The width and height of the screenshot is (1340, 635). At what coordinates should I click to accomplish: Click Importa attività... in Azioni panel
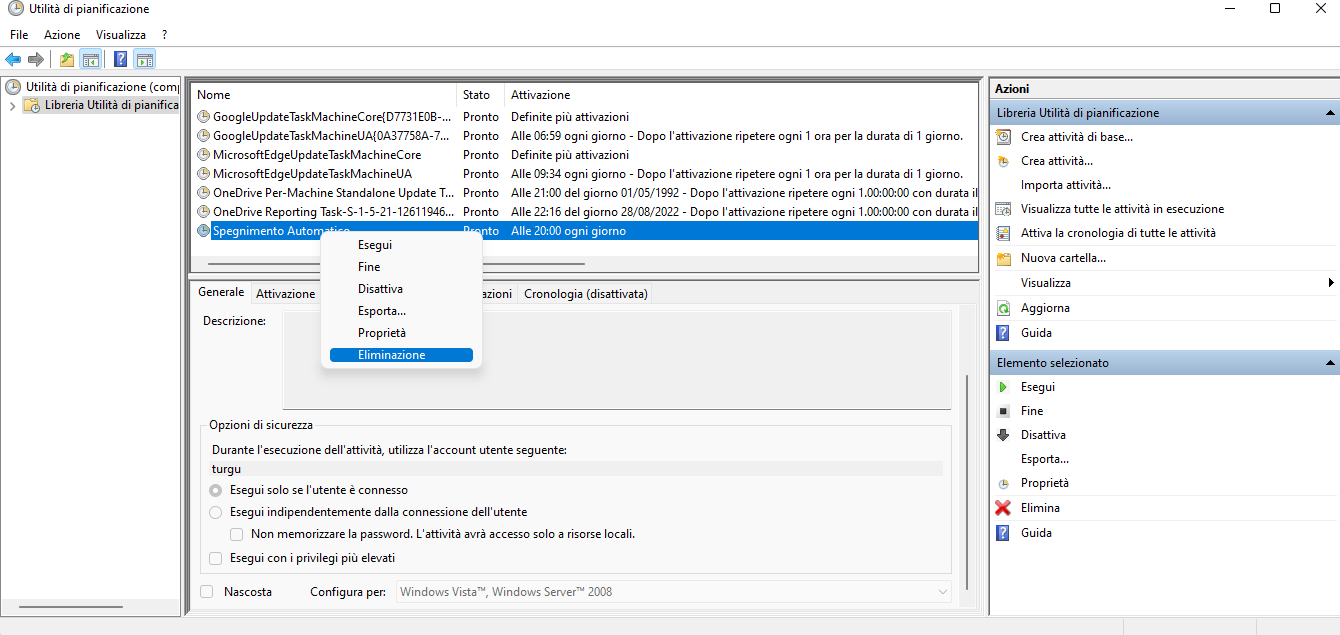[1065, 185]
